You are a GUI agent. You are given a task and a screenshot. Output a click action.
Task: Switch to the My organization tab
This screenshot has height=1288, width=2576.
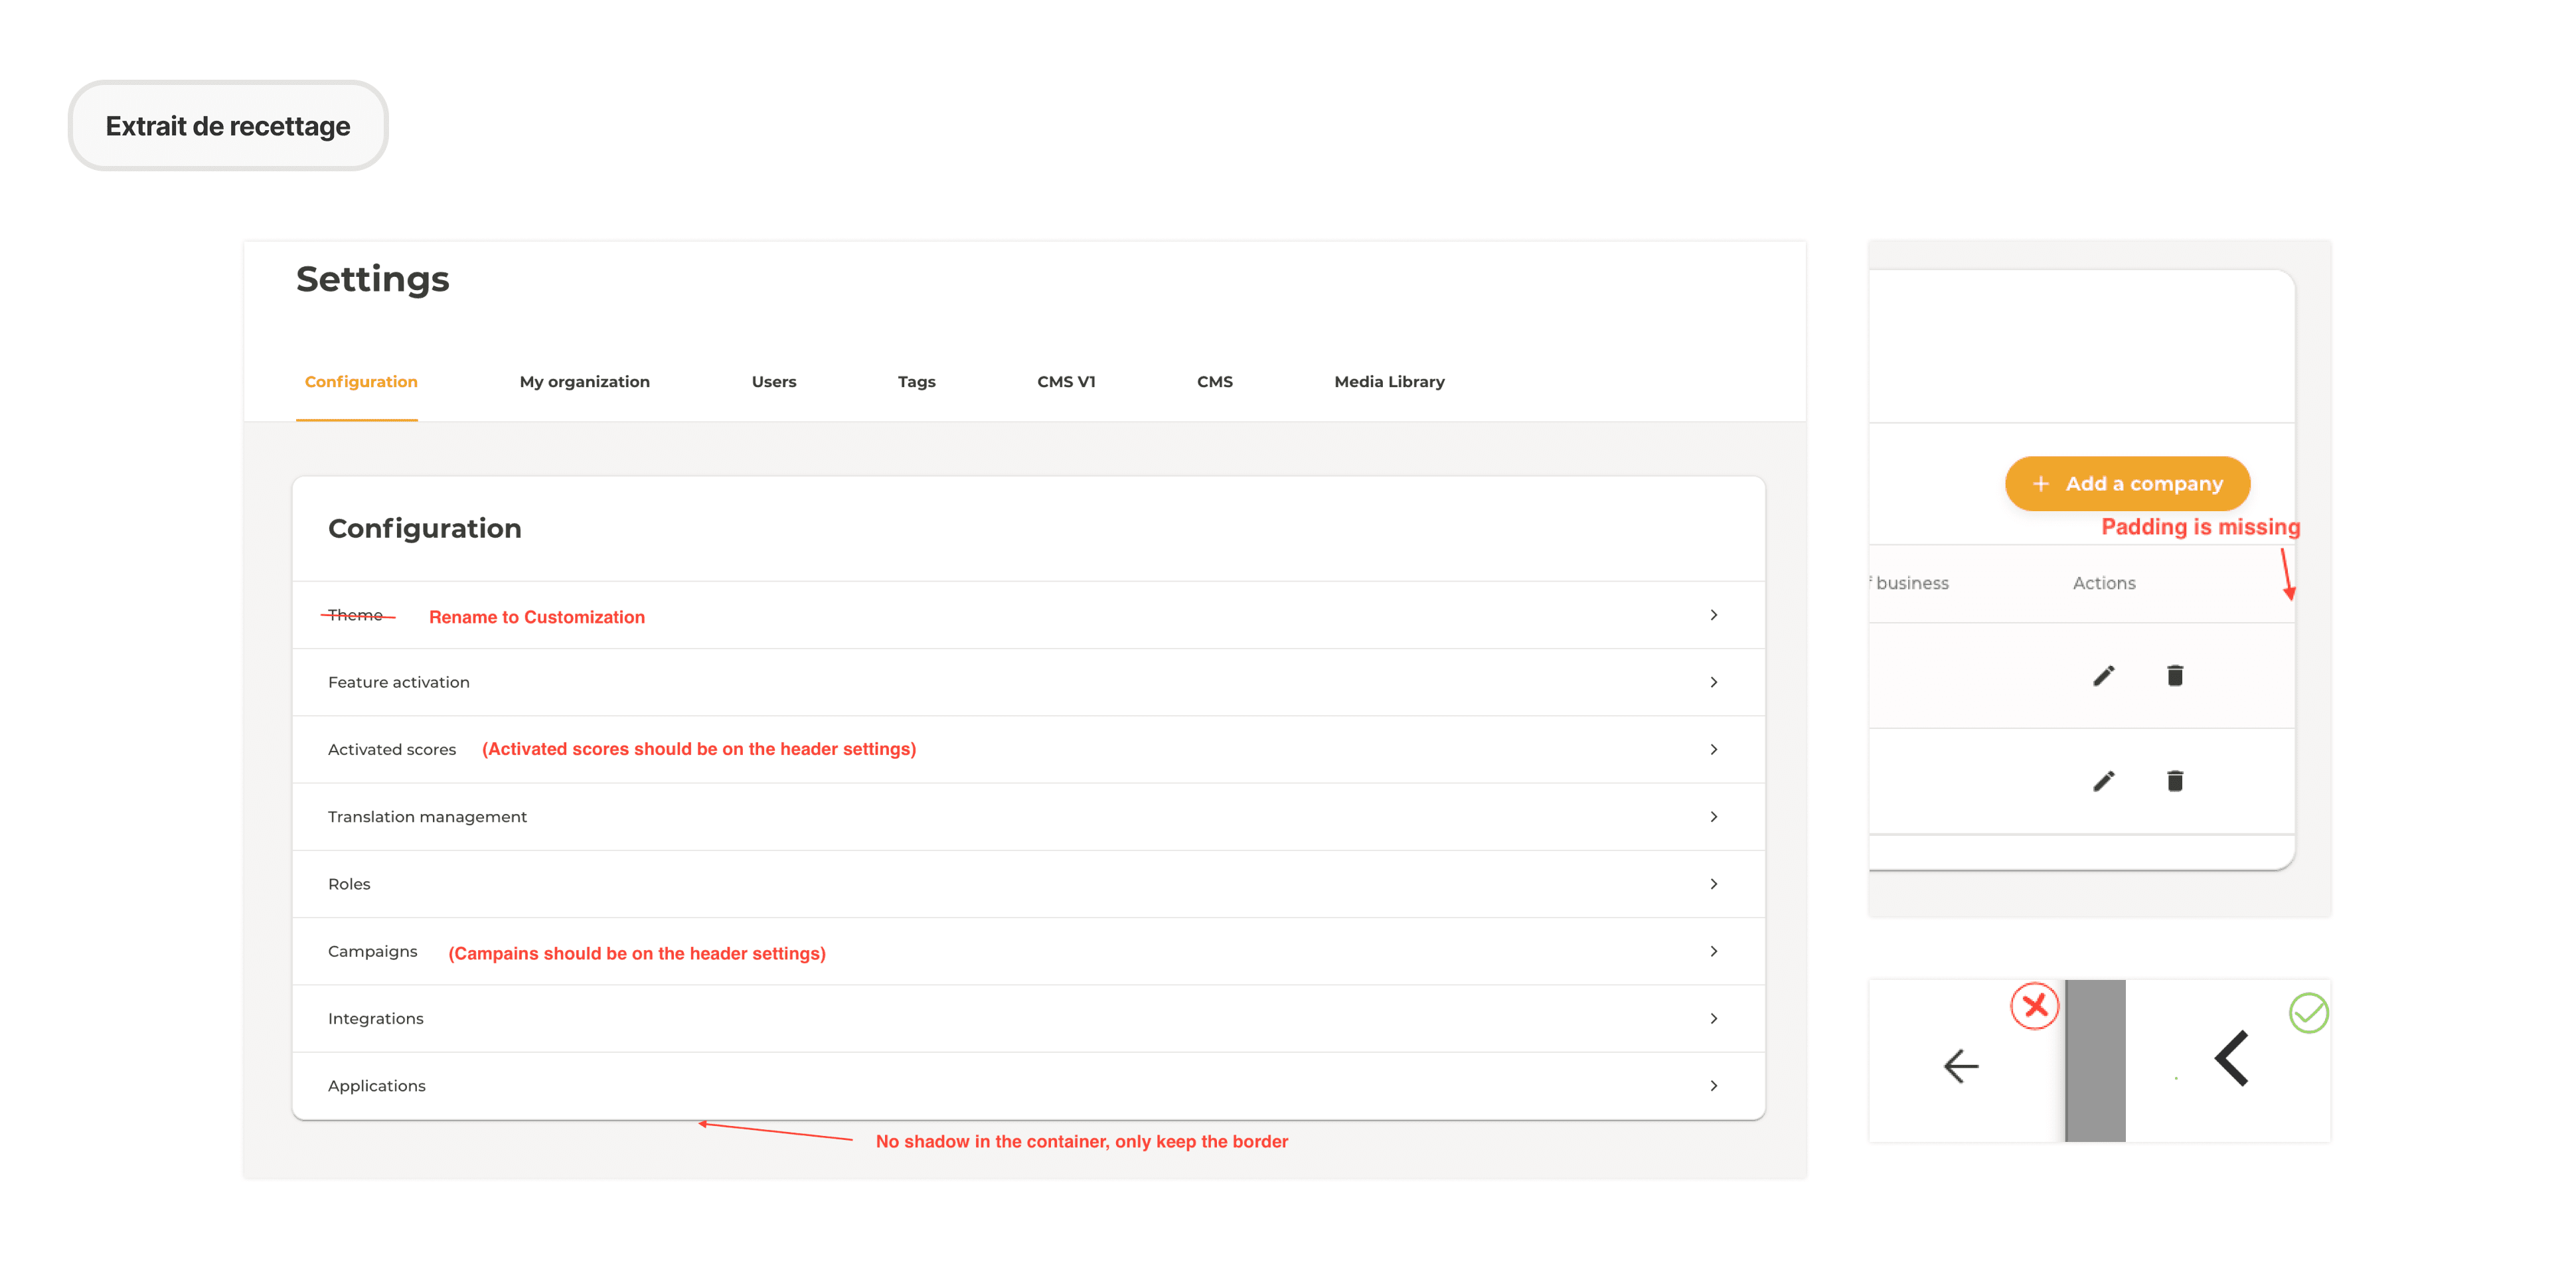[x=584, y=382]
